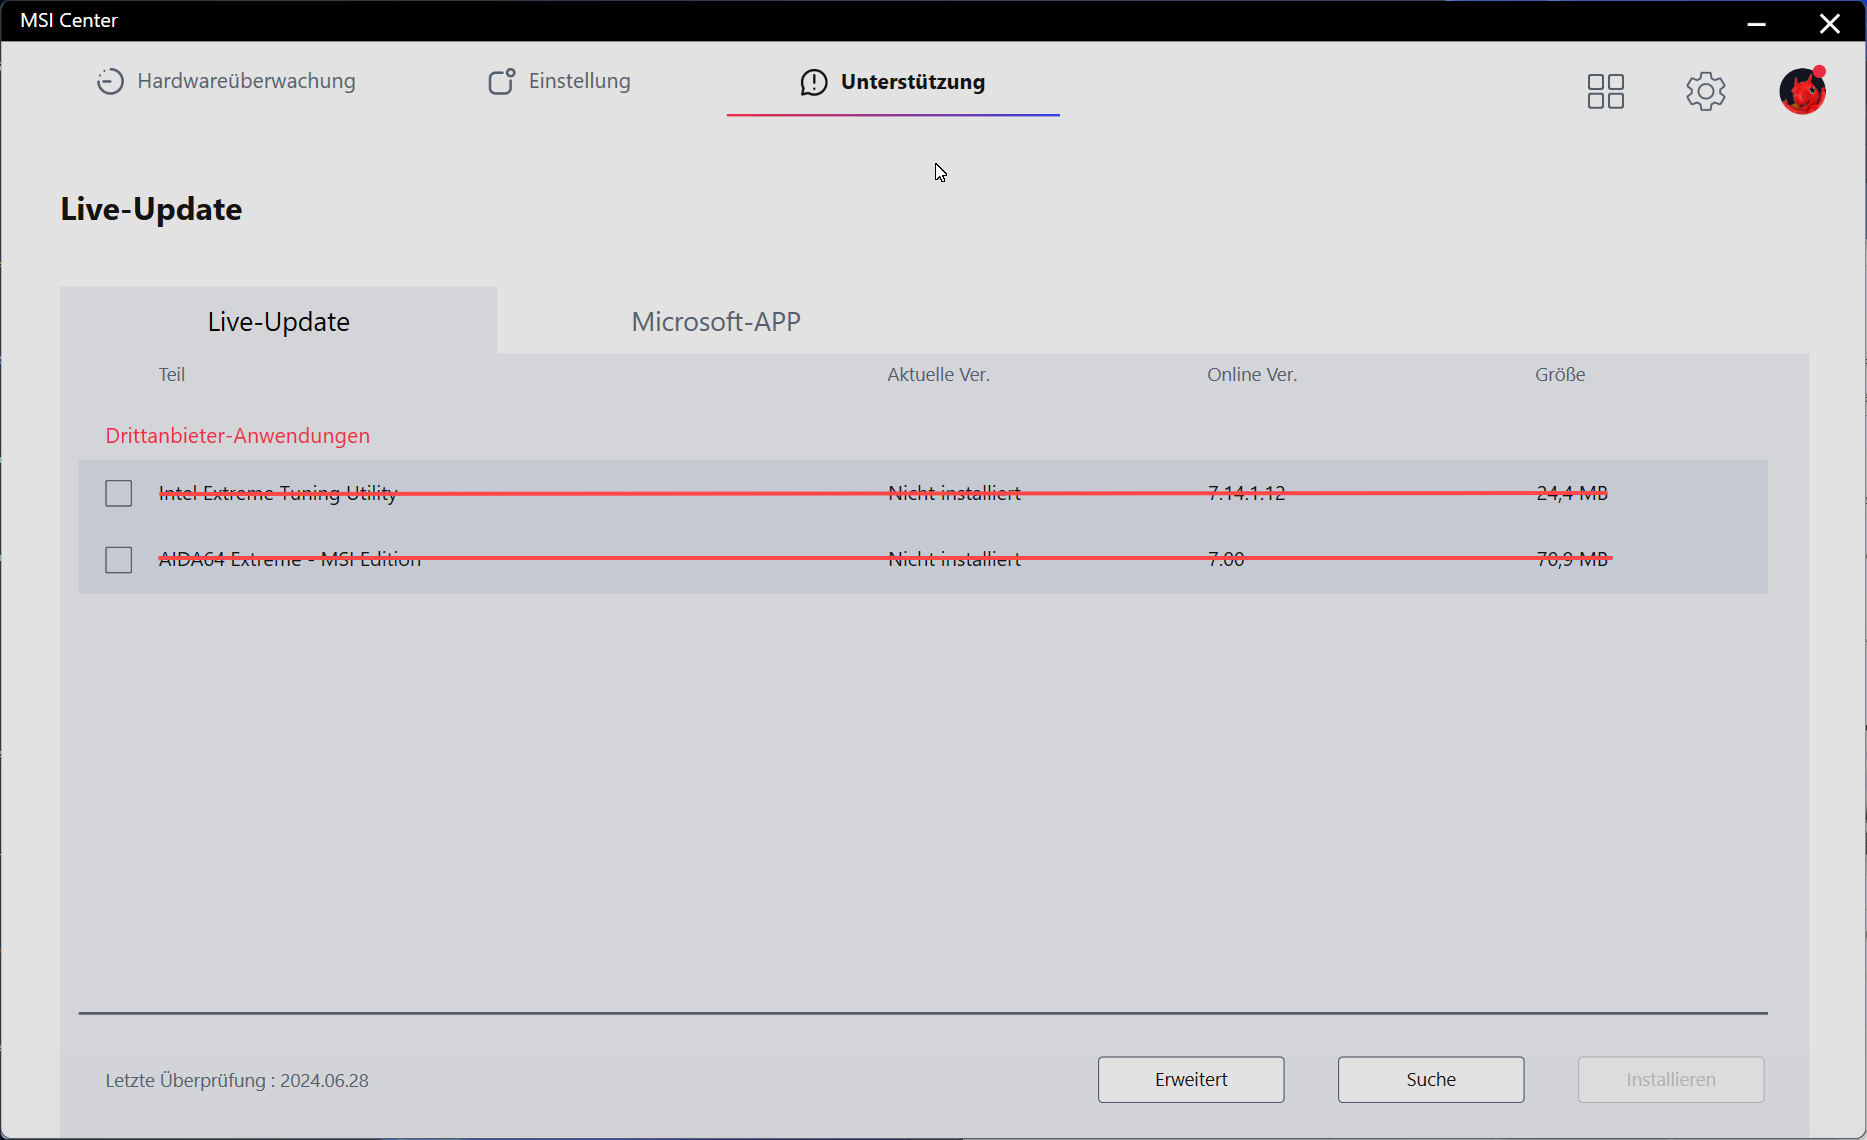Click the Intel Extreme Tuning Utility name
The height and width of the screenshot is (1140, 1867).
(278, 493)
